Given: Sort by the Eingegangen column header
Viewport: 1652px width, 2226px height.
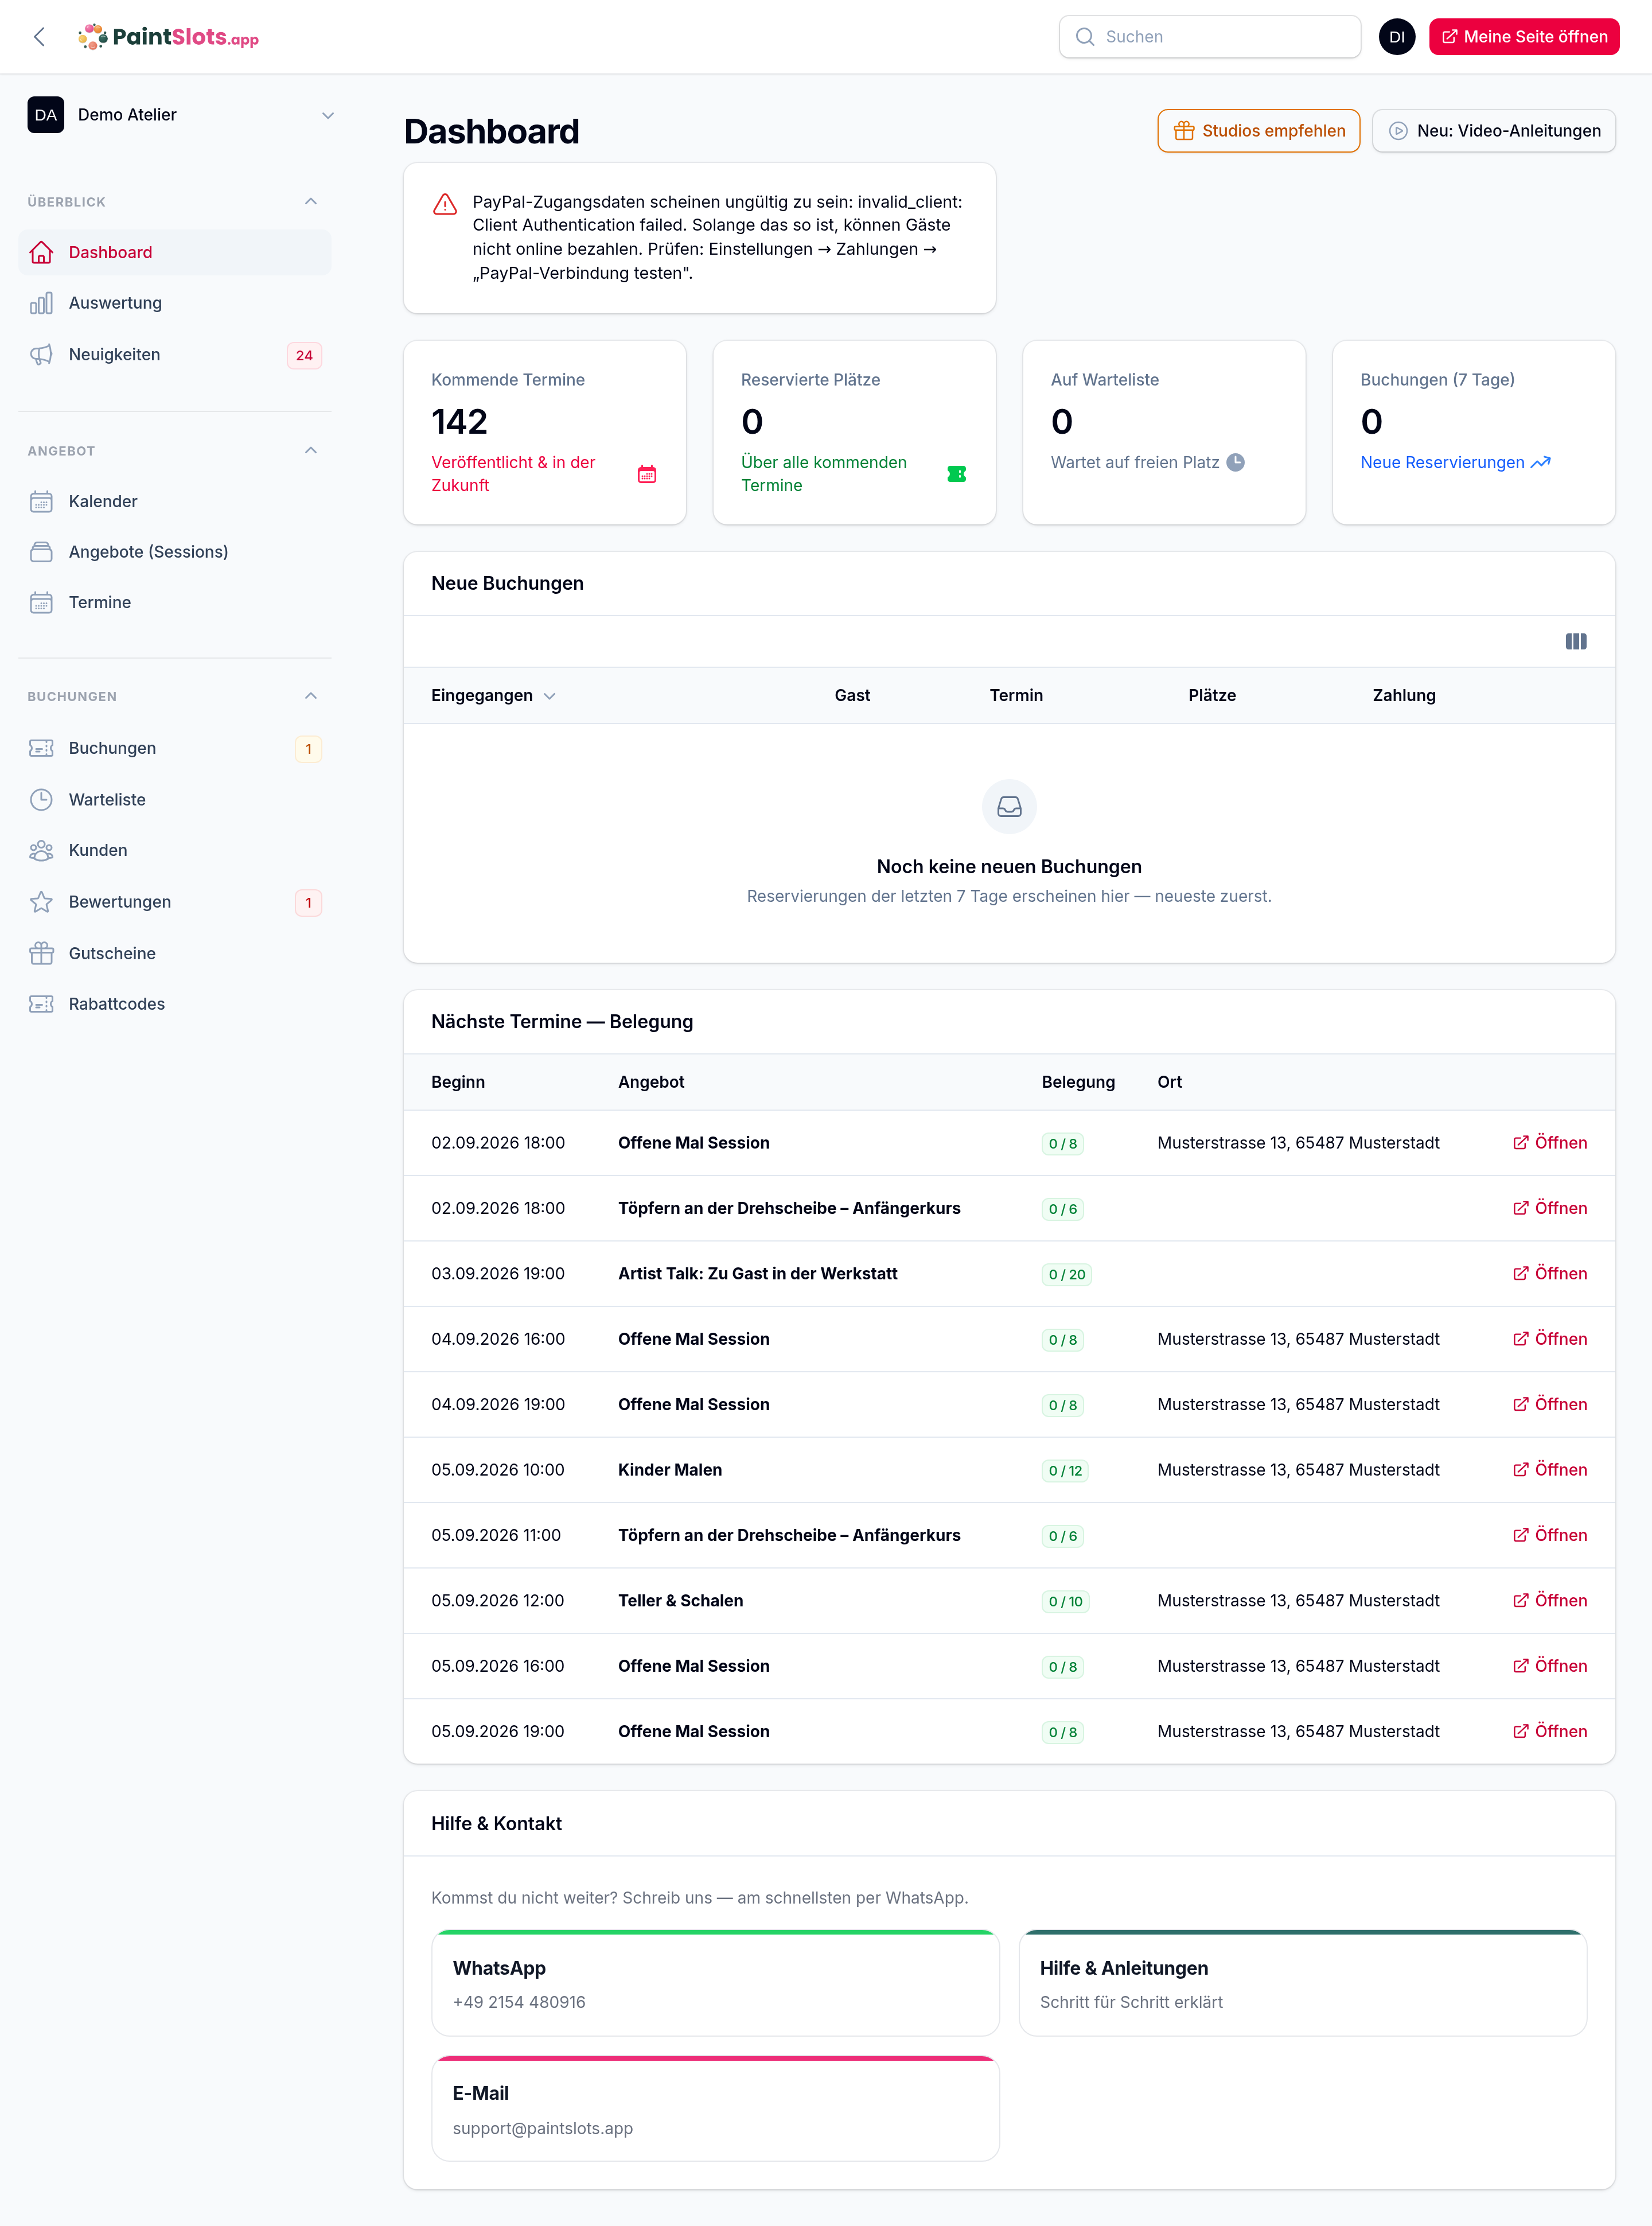Looking at the screenshot, I should point(493,695).
